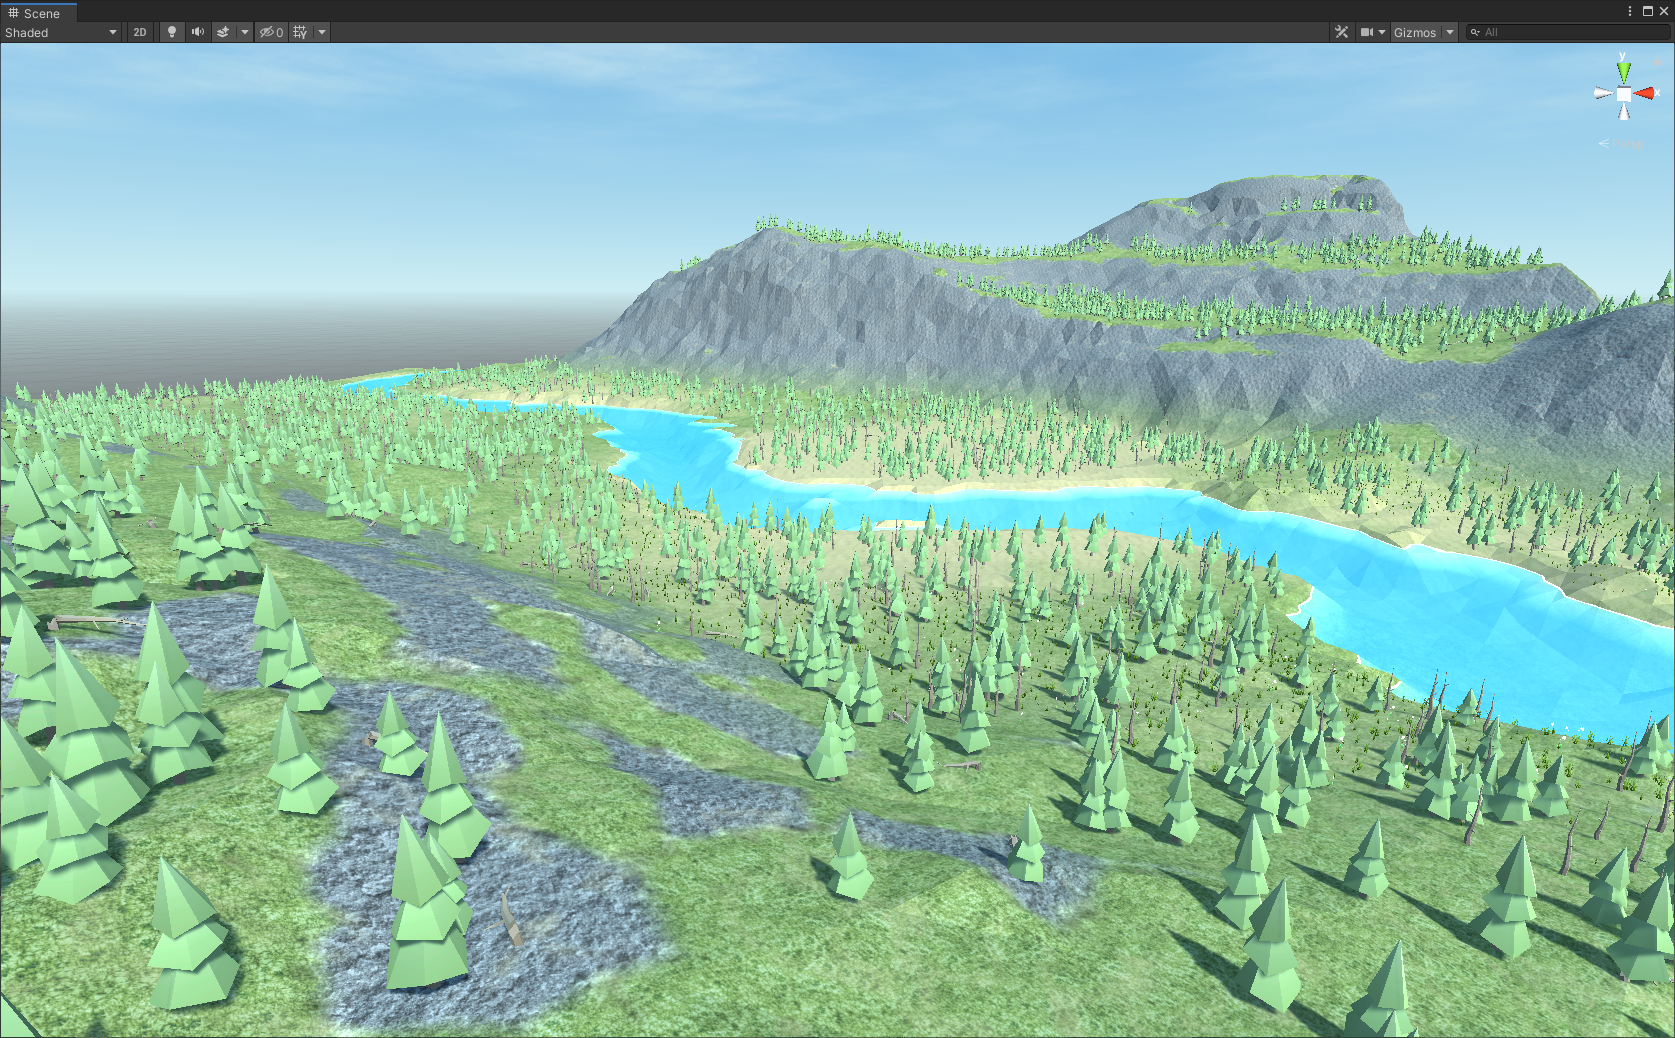Click the hidden objects eye toggle showing 0
This screenshot has width=1675, height=1038.
point(269,32)
